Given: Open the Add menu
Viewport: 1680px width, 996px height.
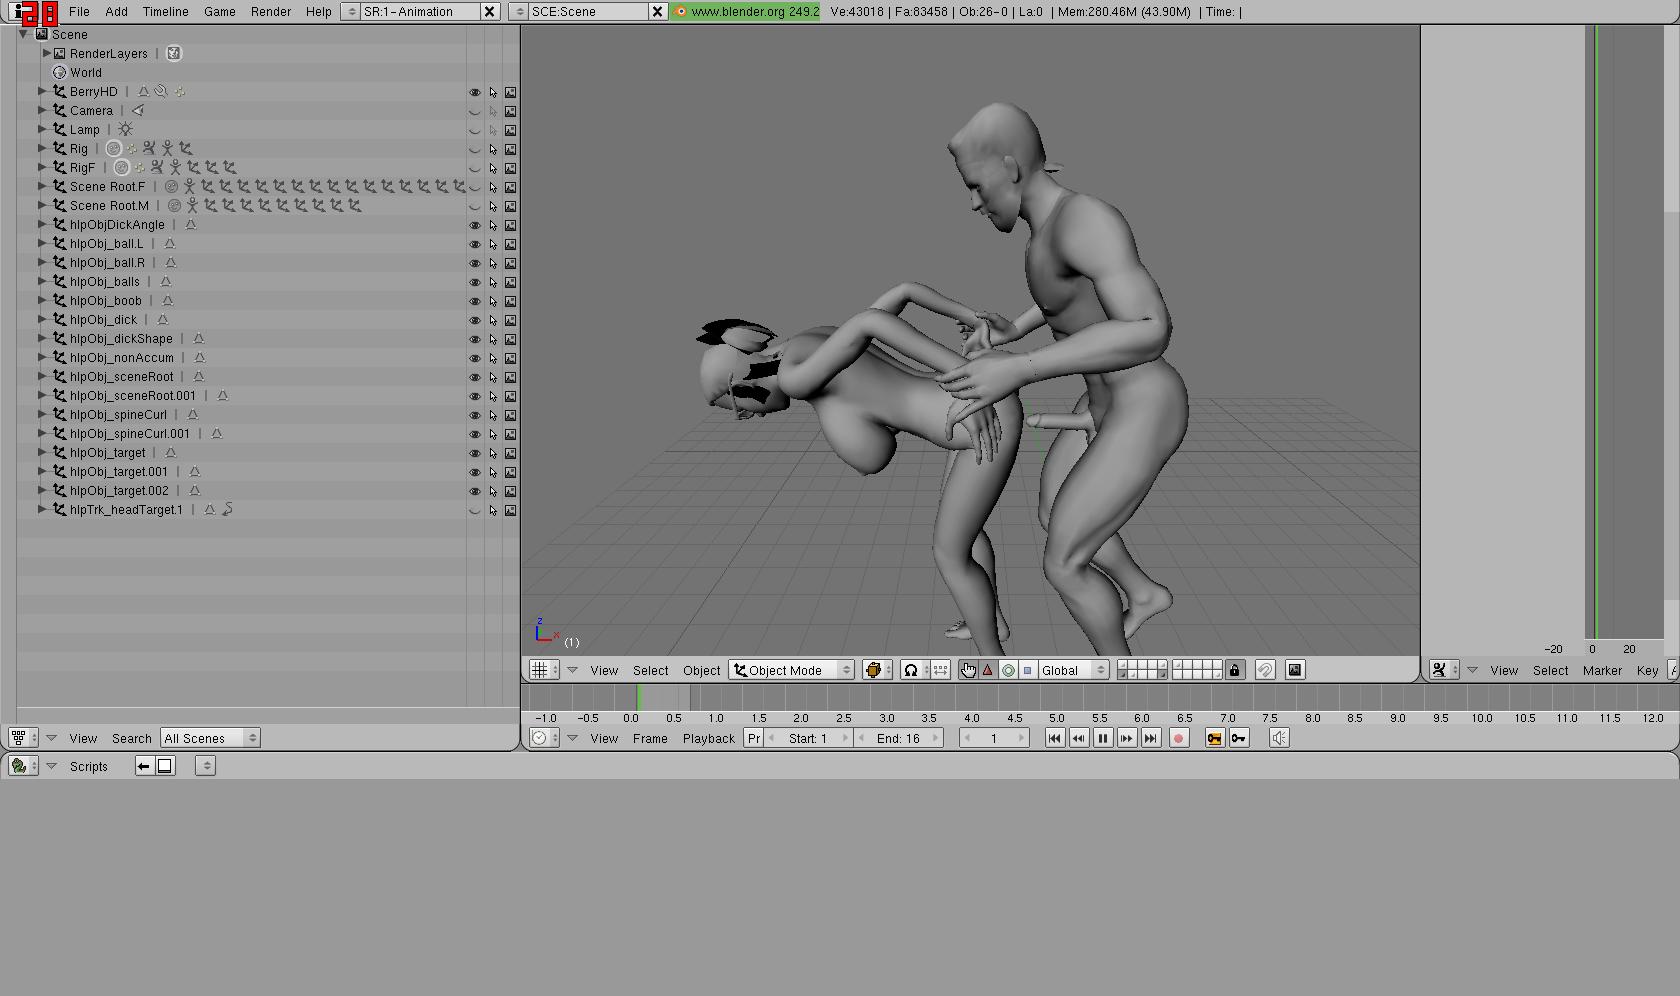Looking at the screenshot, I should coord(117,12).
